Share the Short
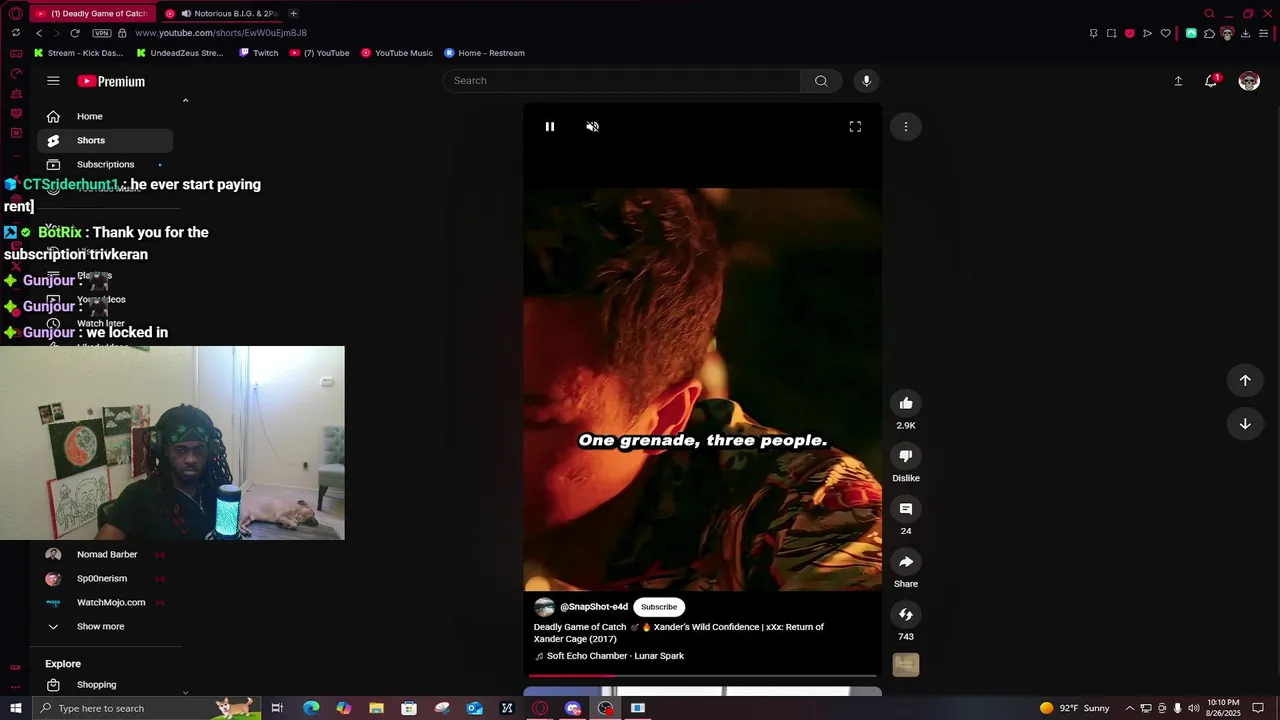1280x720 pixels. [x=906, y=562]
